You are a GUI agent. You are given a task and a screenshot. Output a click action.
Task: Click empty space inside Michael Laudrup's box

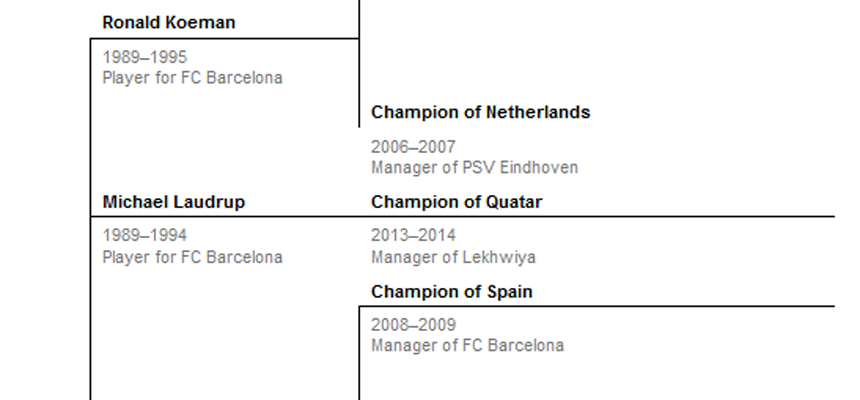pos(225,329)
